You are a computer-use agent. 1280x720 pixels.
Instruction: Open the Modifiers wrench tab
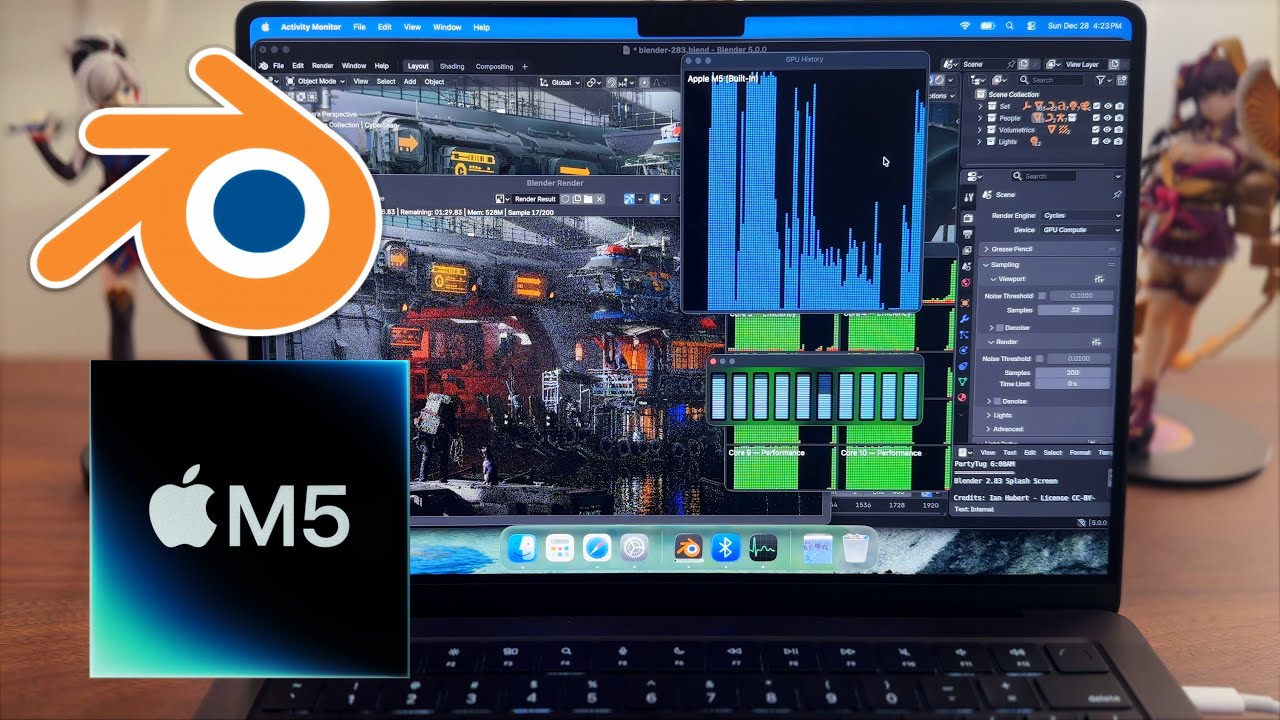click(964, 319)
